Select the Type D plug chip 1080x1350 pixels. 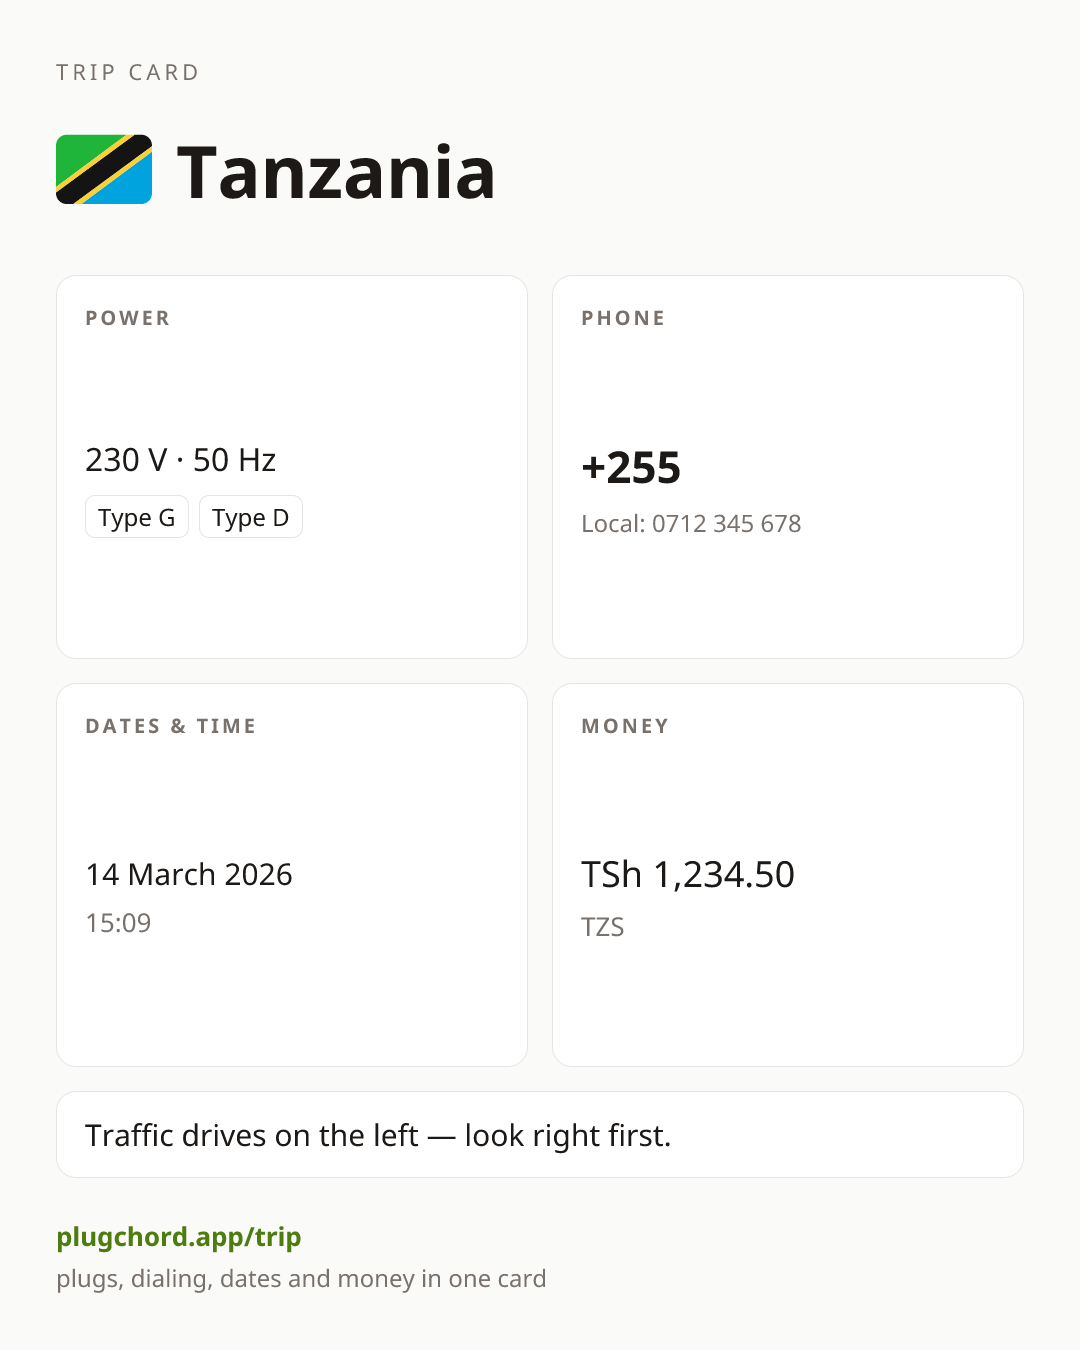click(x=251, y=517)
